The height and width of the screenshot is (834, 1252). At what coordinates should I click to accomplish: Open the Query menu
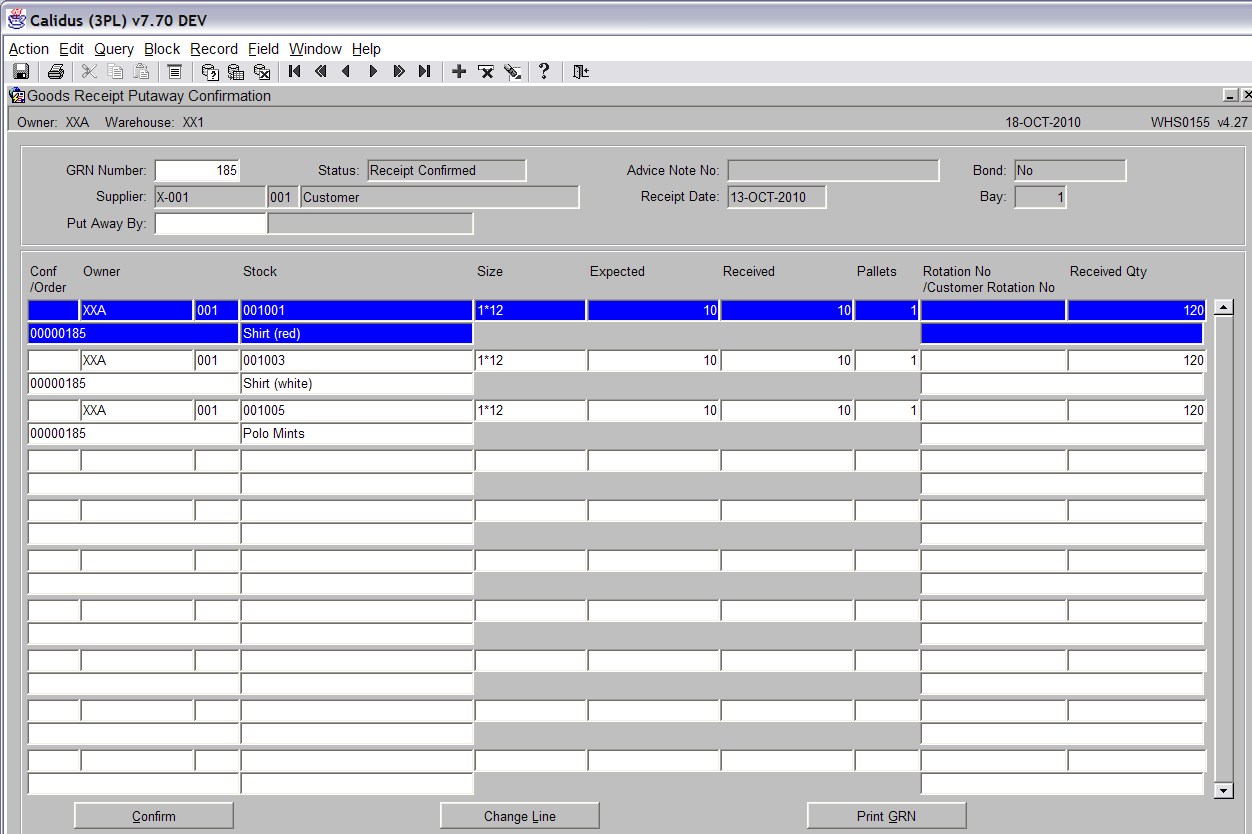pyautogui.click(x=114, y=48)
